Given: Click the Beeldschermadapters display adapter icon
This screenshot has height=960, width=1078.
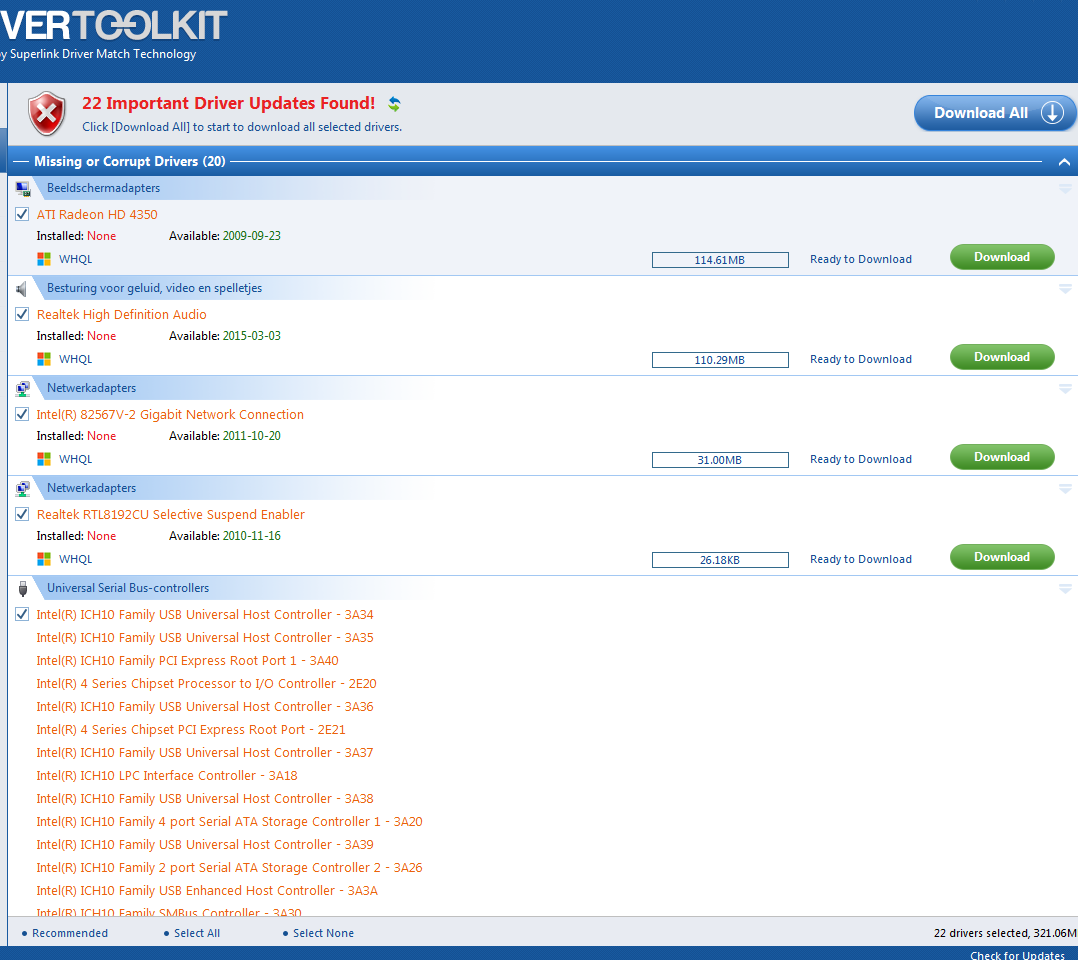Looking at the screenshot, I should pos(23,188).
